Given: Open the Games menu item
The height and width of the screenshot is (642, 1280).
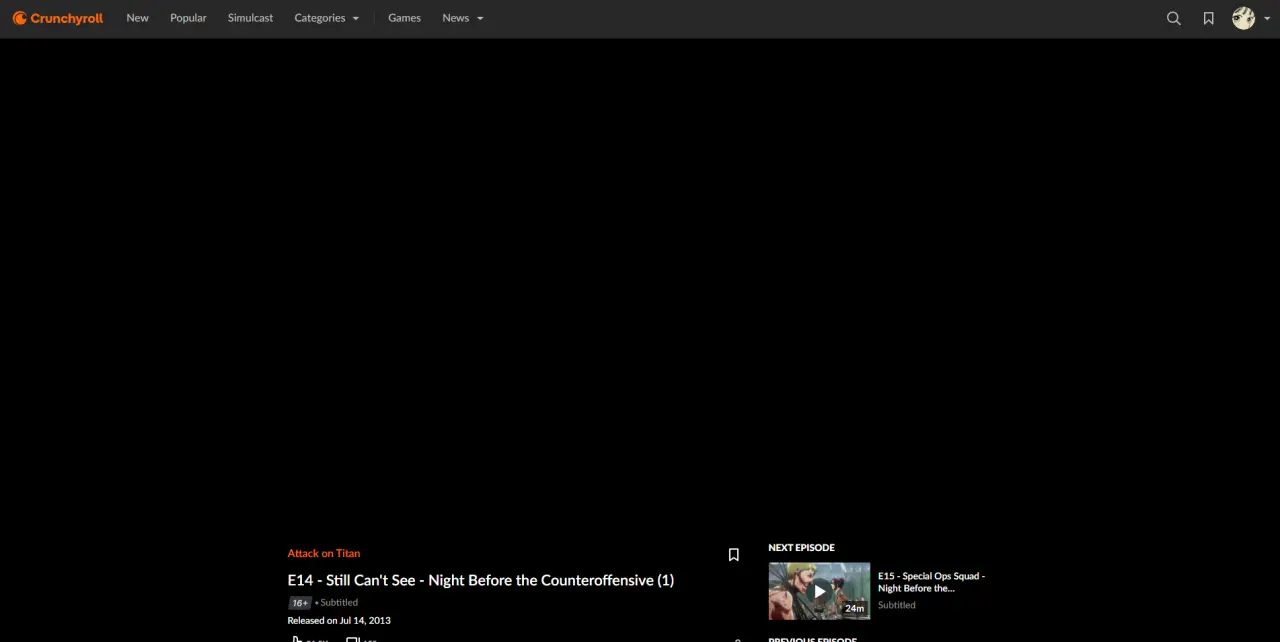Looking at the screenshot, I should (x=404, y=18).
